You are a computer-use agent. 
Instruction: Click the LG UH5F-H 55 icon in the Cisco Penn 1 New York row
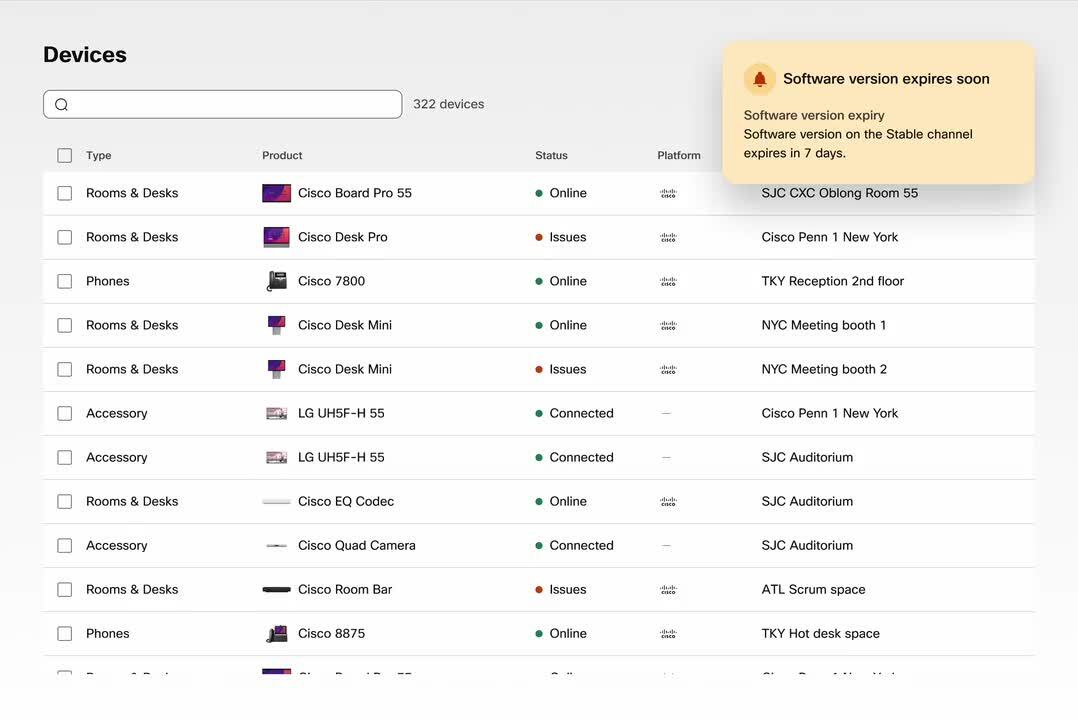(276, 413)
